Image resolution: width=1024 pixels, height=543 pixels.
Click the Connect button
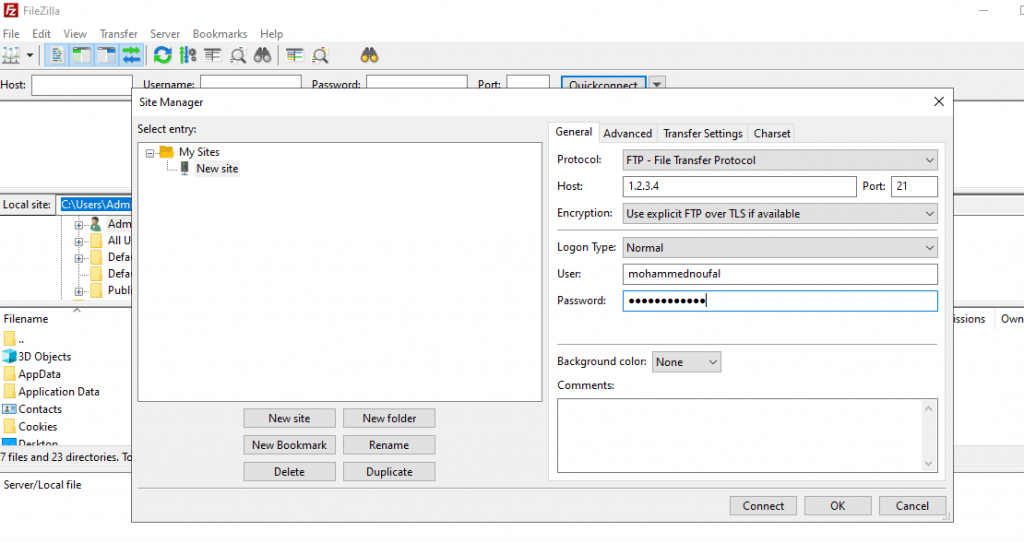(x=763, y=506)
